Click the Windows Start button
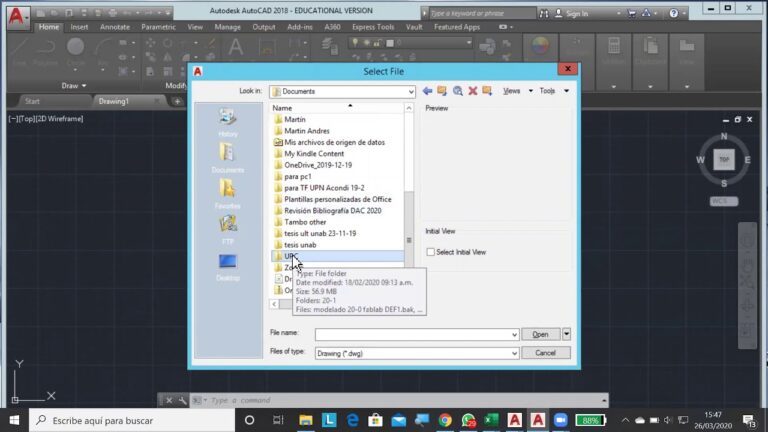 [x=14, y=420]
